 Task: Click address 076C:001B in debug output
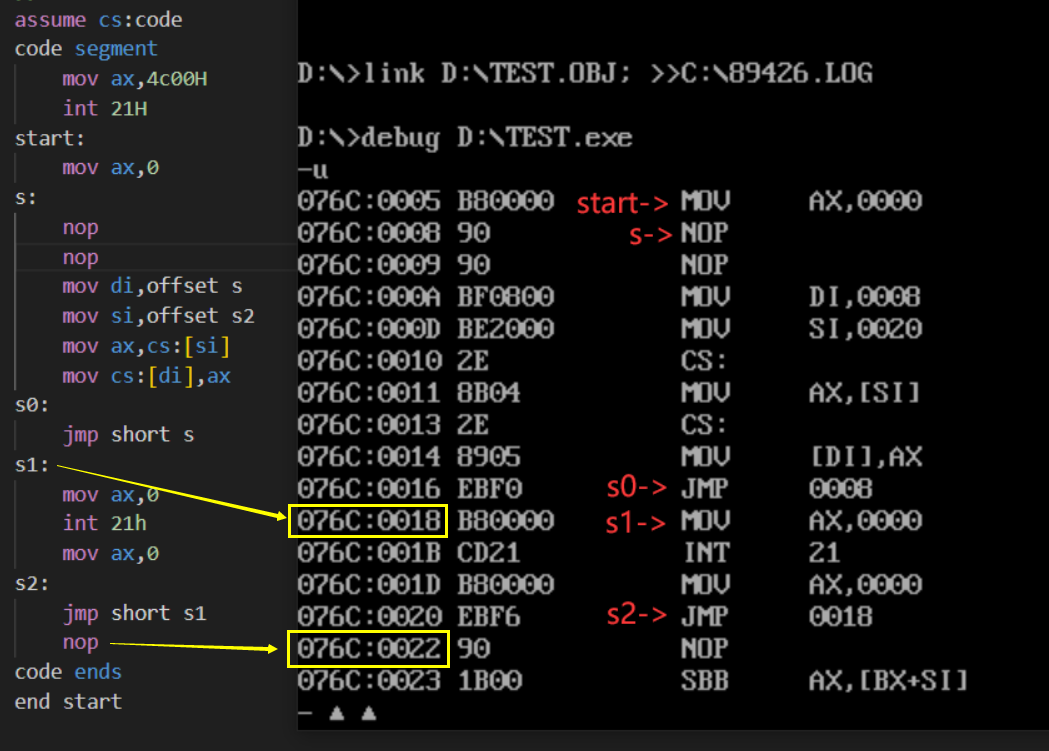[x=369, y=553]
